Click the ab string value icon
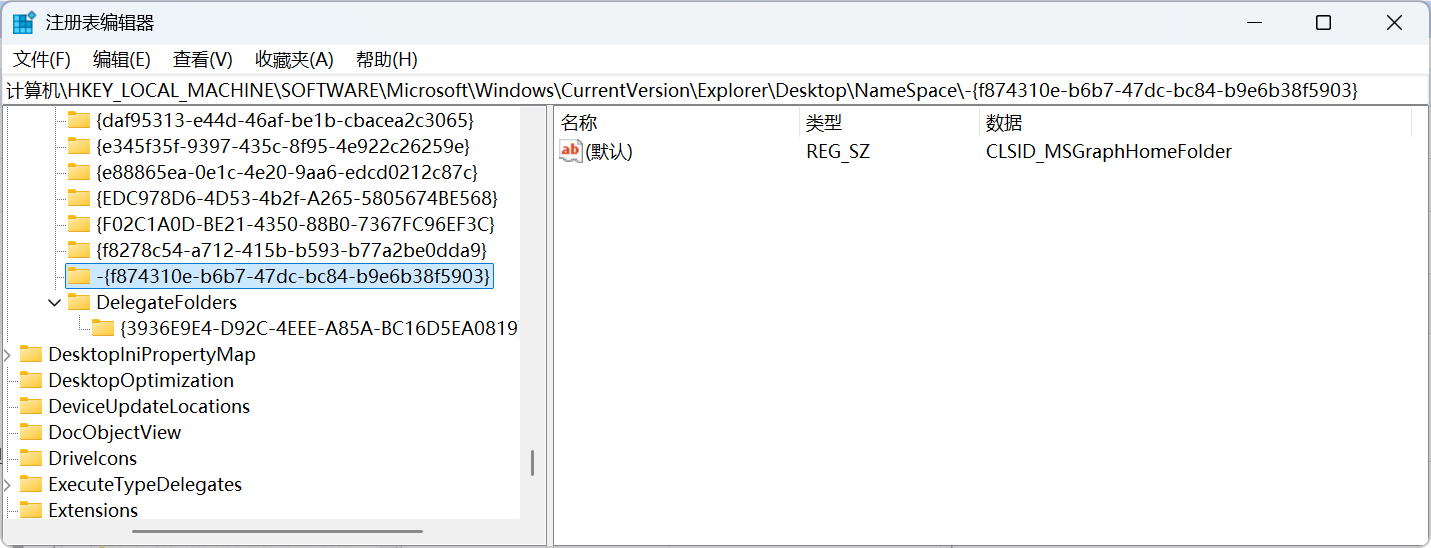The width and height of the screenshot is (1431, 548). click(x=570, y=151)
